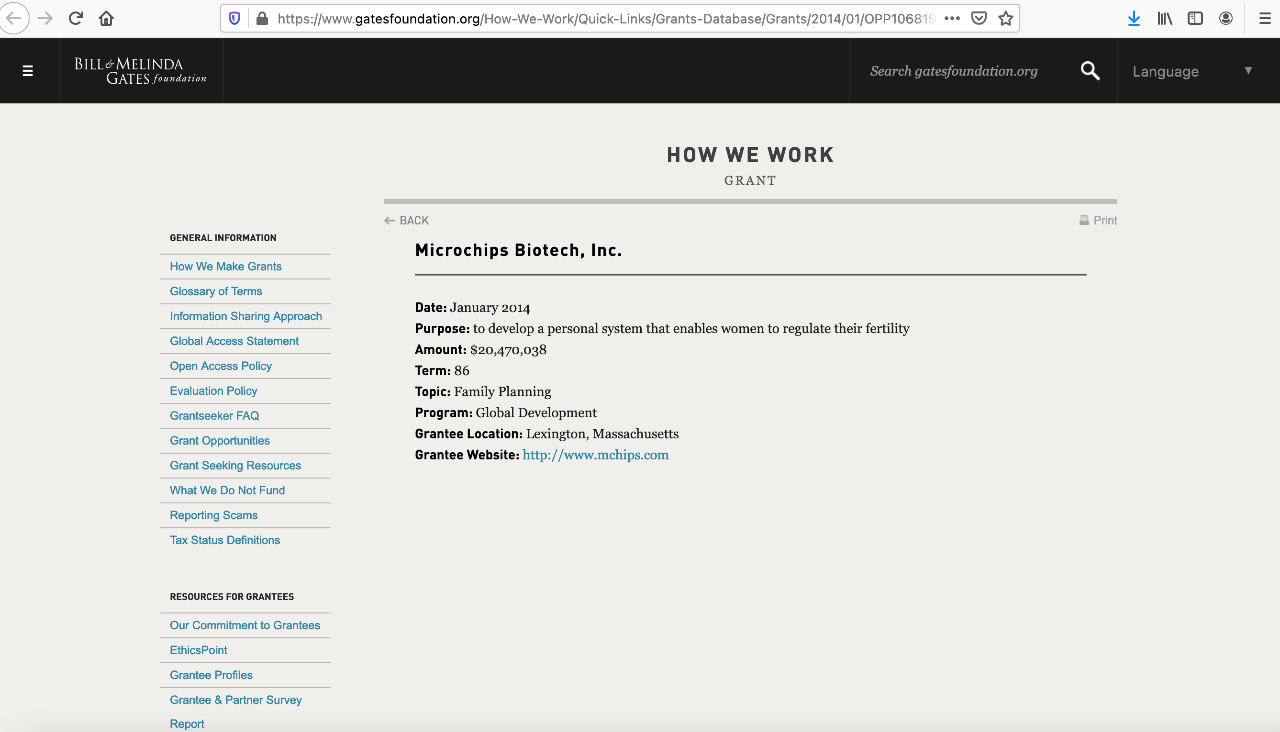This screenshot has height=732, width=1280.
Task: Open Our Commitment to Grantees link
Action: (x=245, y=625)
